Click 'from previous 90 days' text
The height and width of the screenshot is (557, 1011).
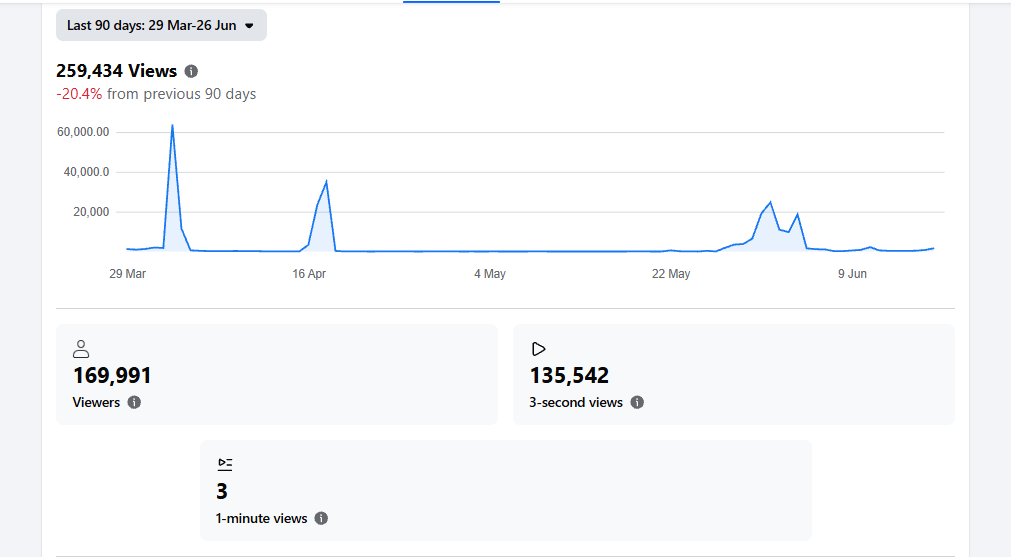click(181, 93)
